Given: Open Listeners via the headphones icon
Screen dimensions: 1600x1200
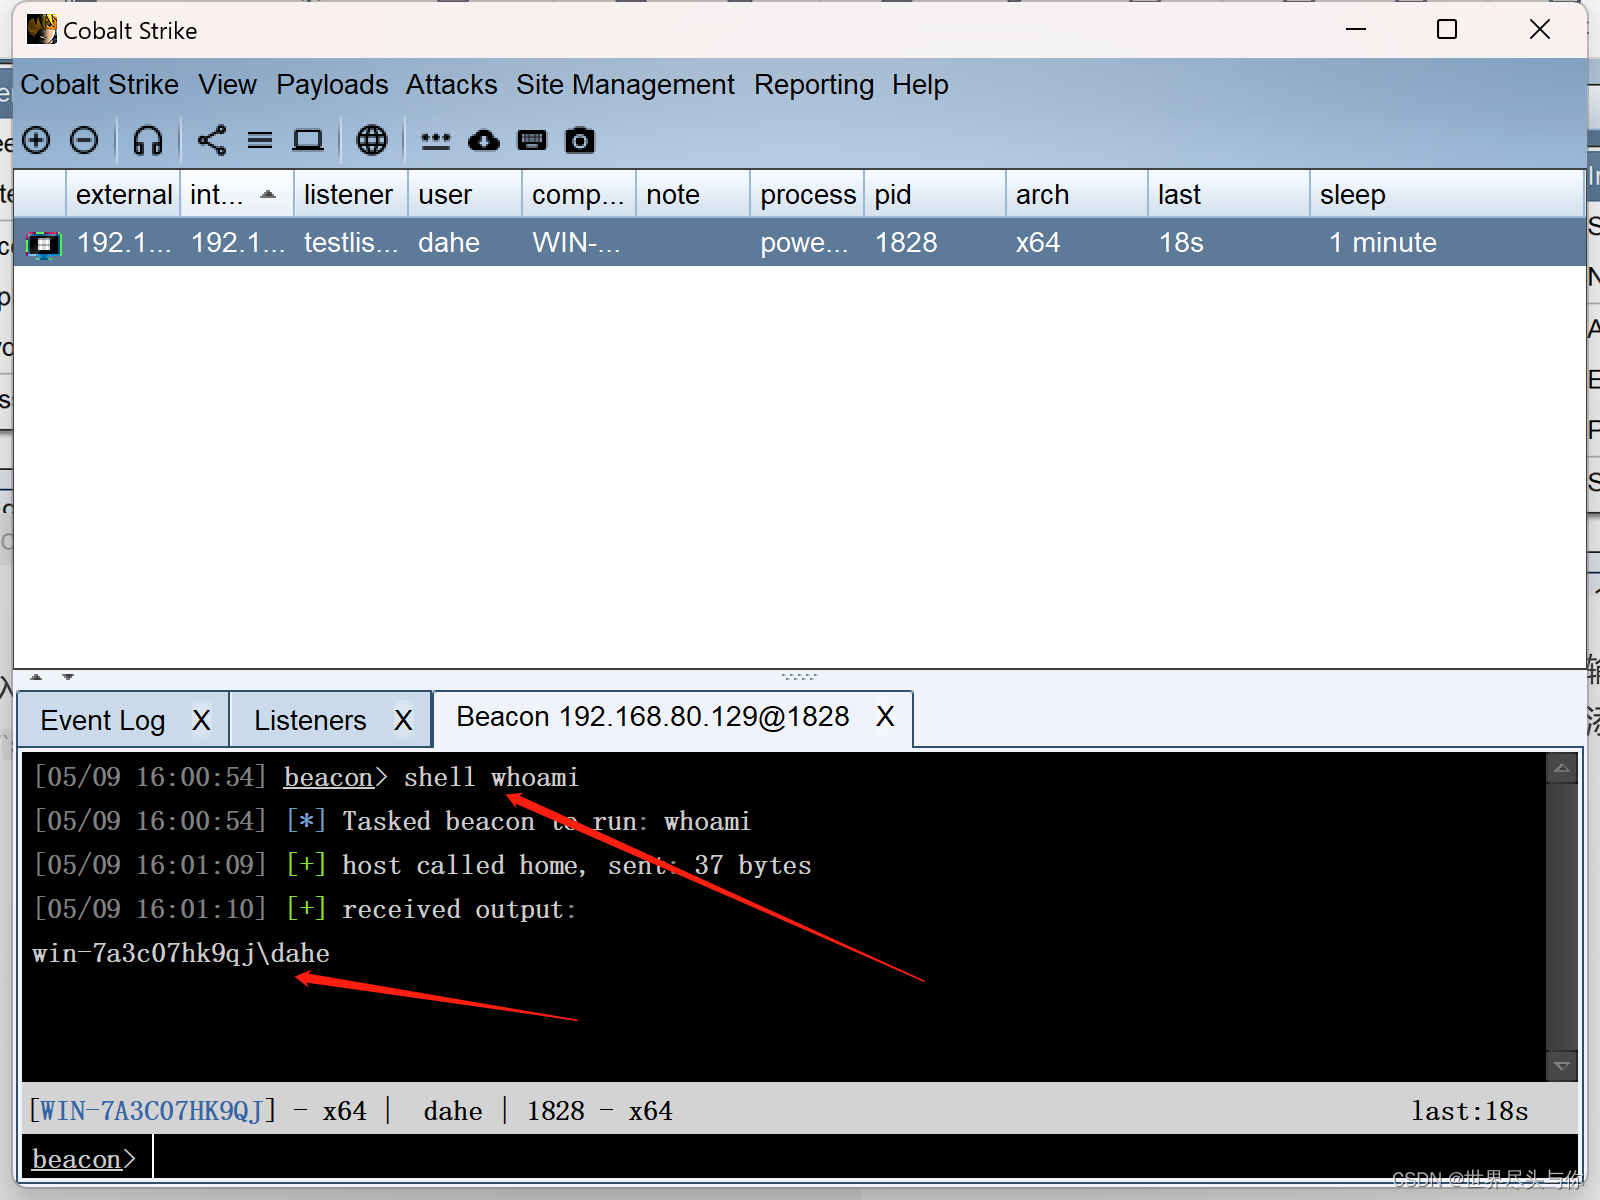Looking at the screenshot, I should point(148,140).
